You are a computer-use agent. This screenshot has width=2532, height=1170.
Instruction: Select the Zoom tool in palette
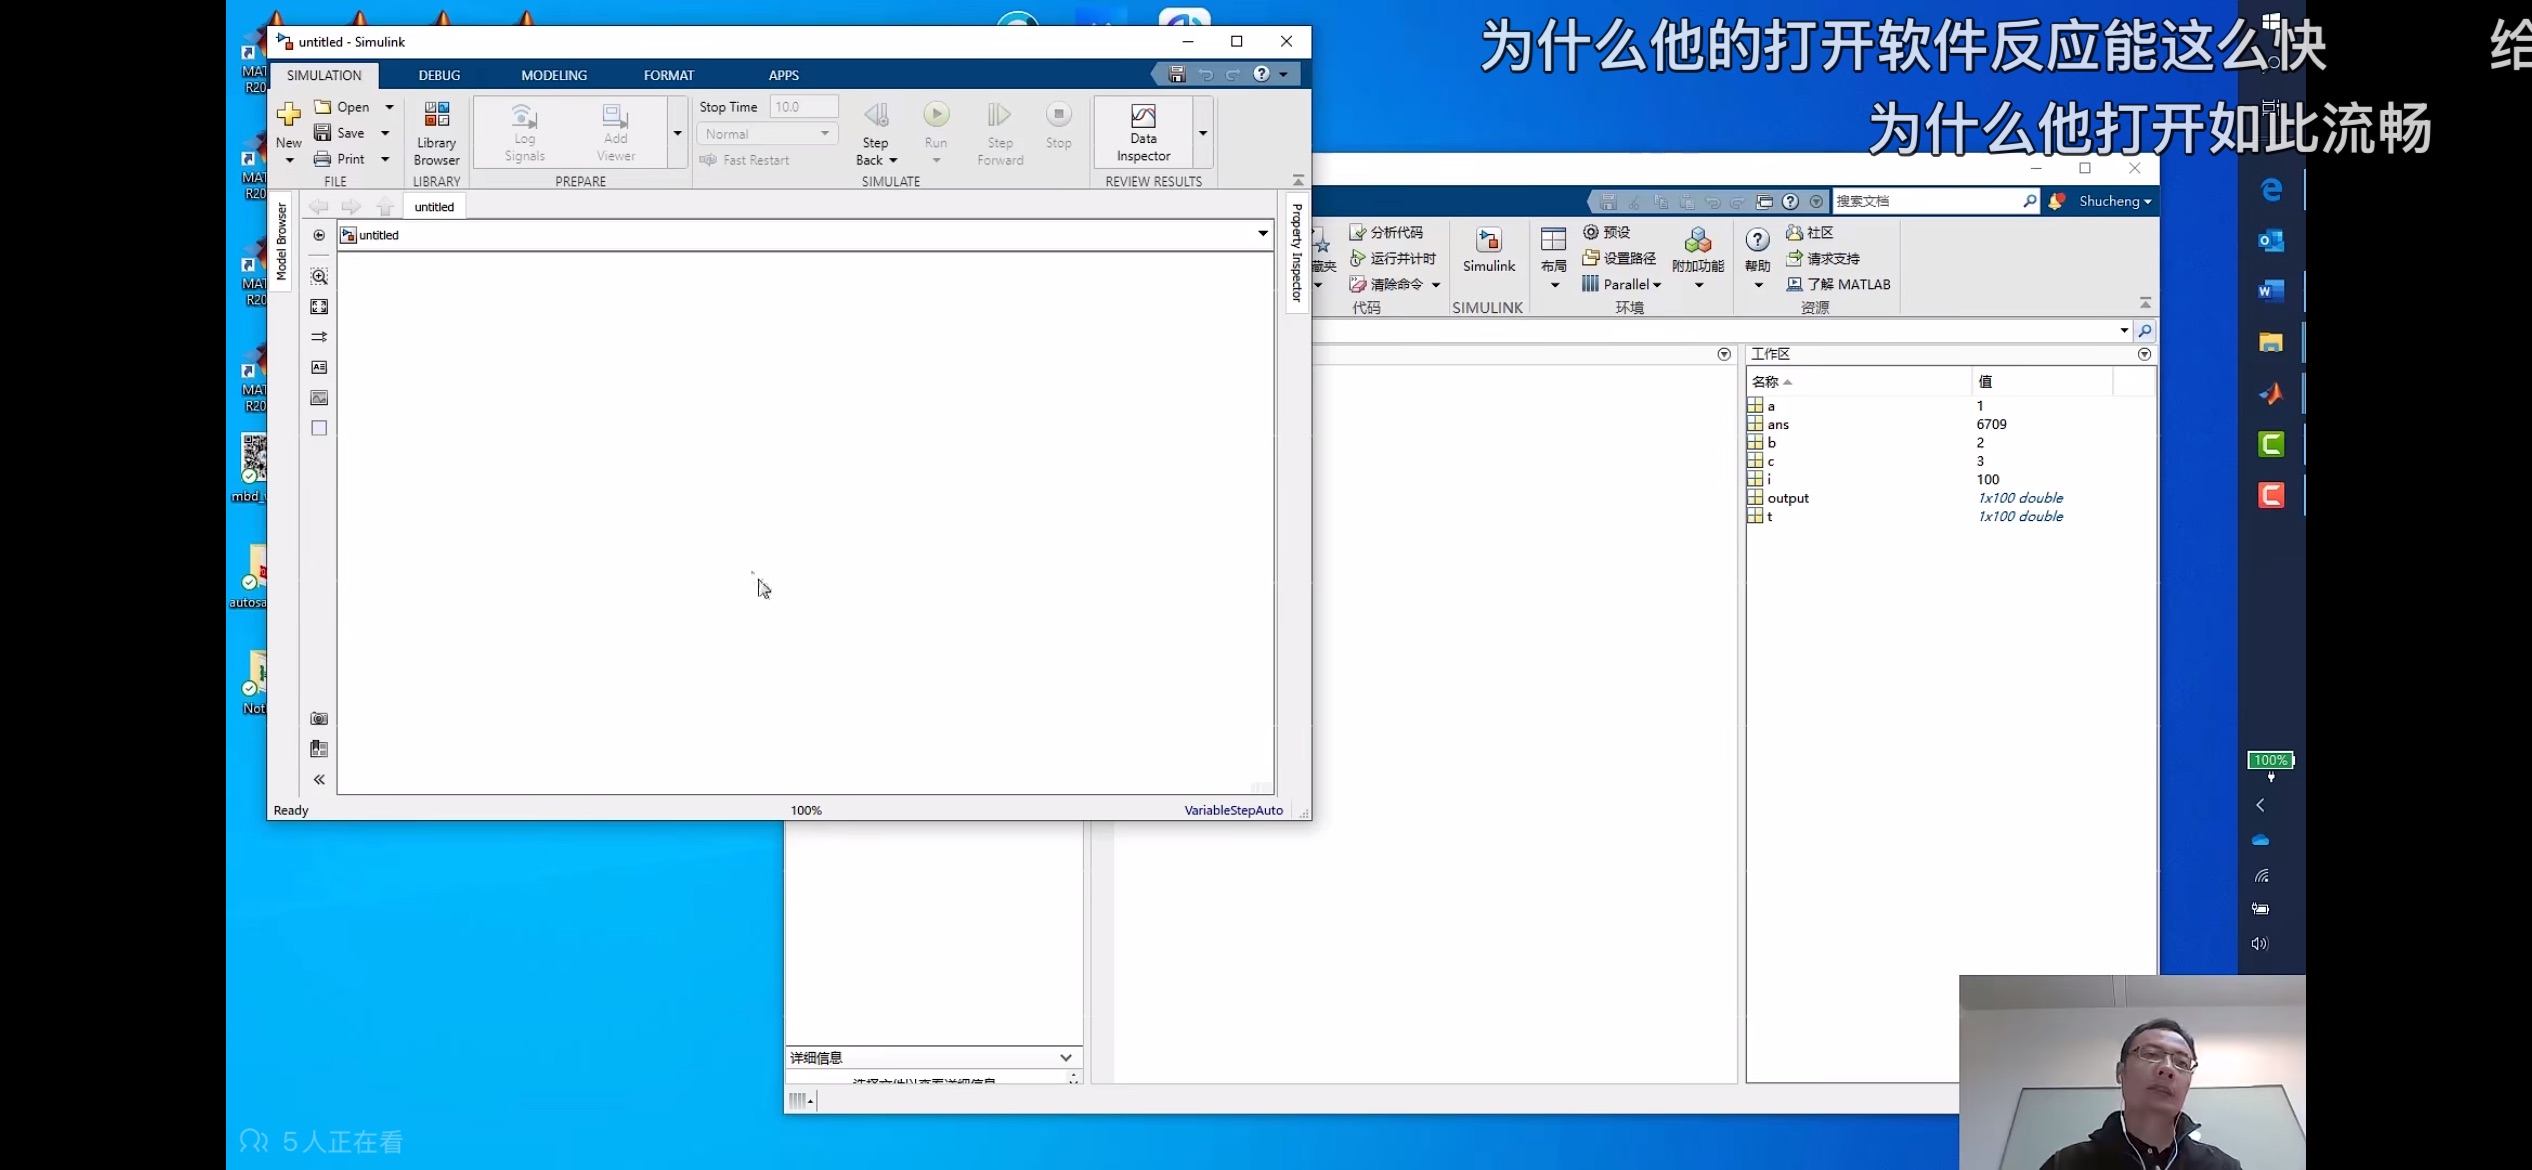tap(319, 276)
